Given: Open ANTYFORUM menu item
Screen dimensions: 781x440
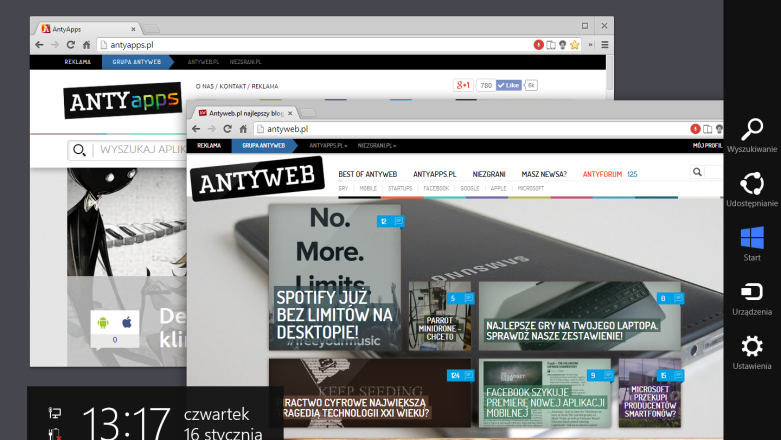Looking at the screenshot, I should [x=602, y=174].
